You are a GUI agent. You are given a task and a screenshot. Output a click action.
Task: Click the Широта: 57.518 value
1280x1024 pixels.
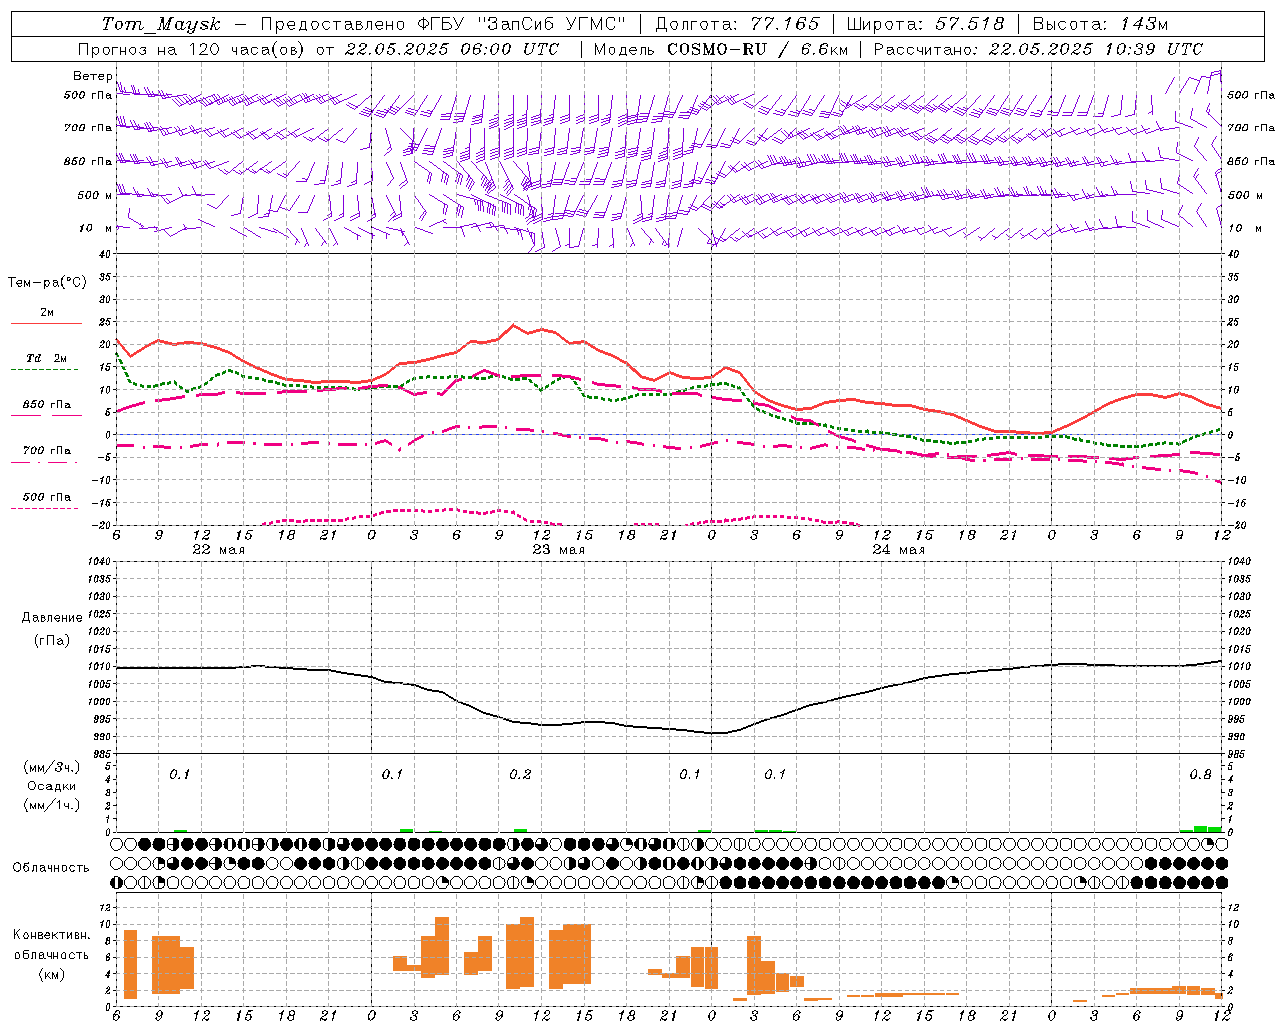925,24
